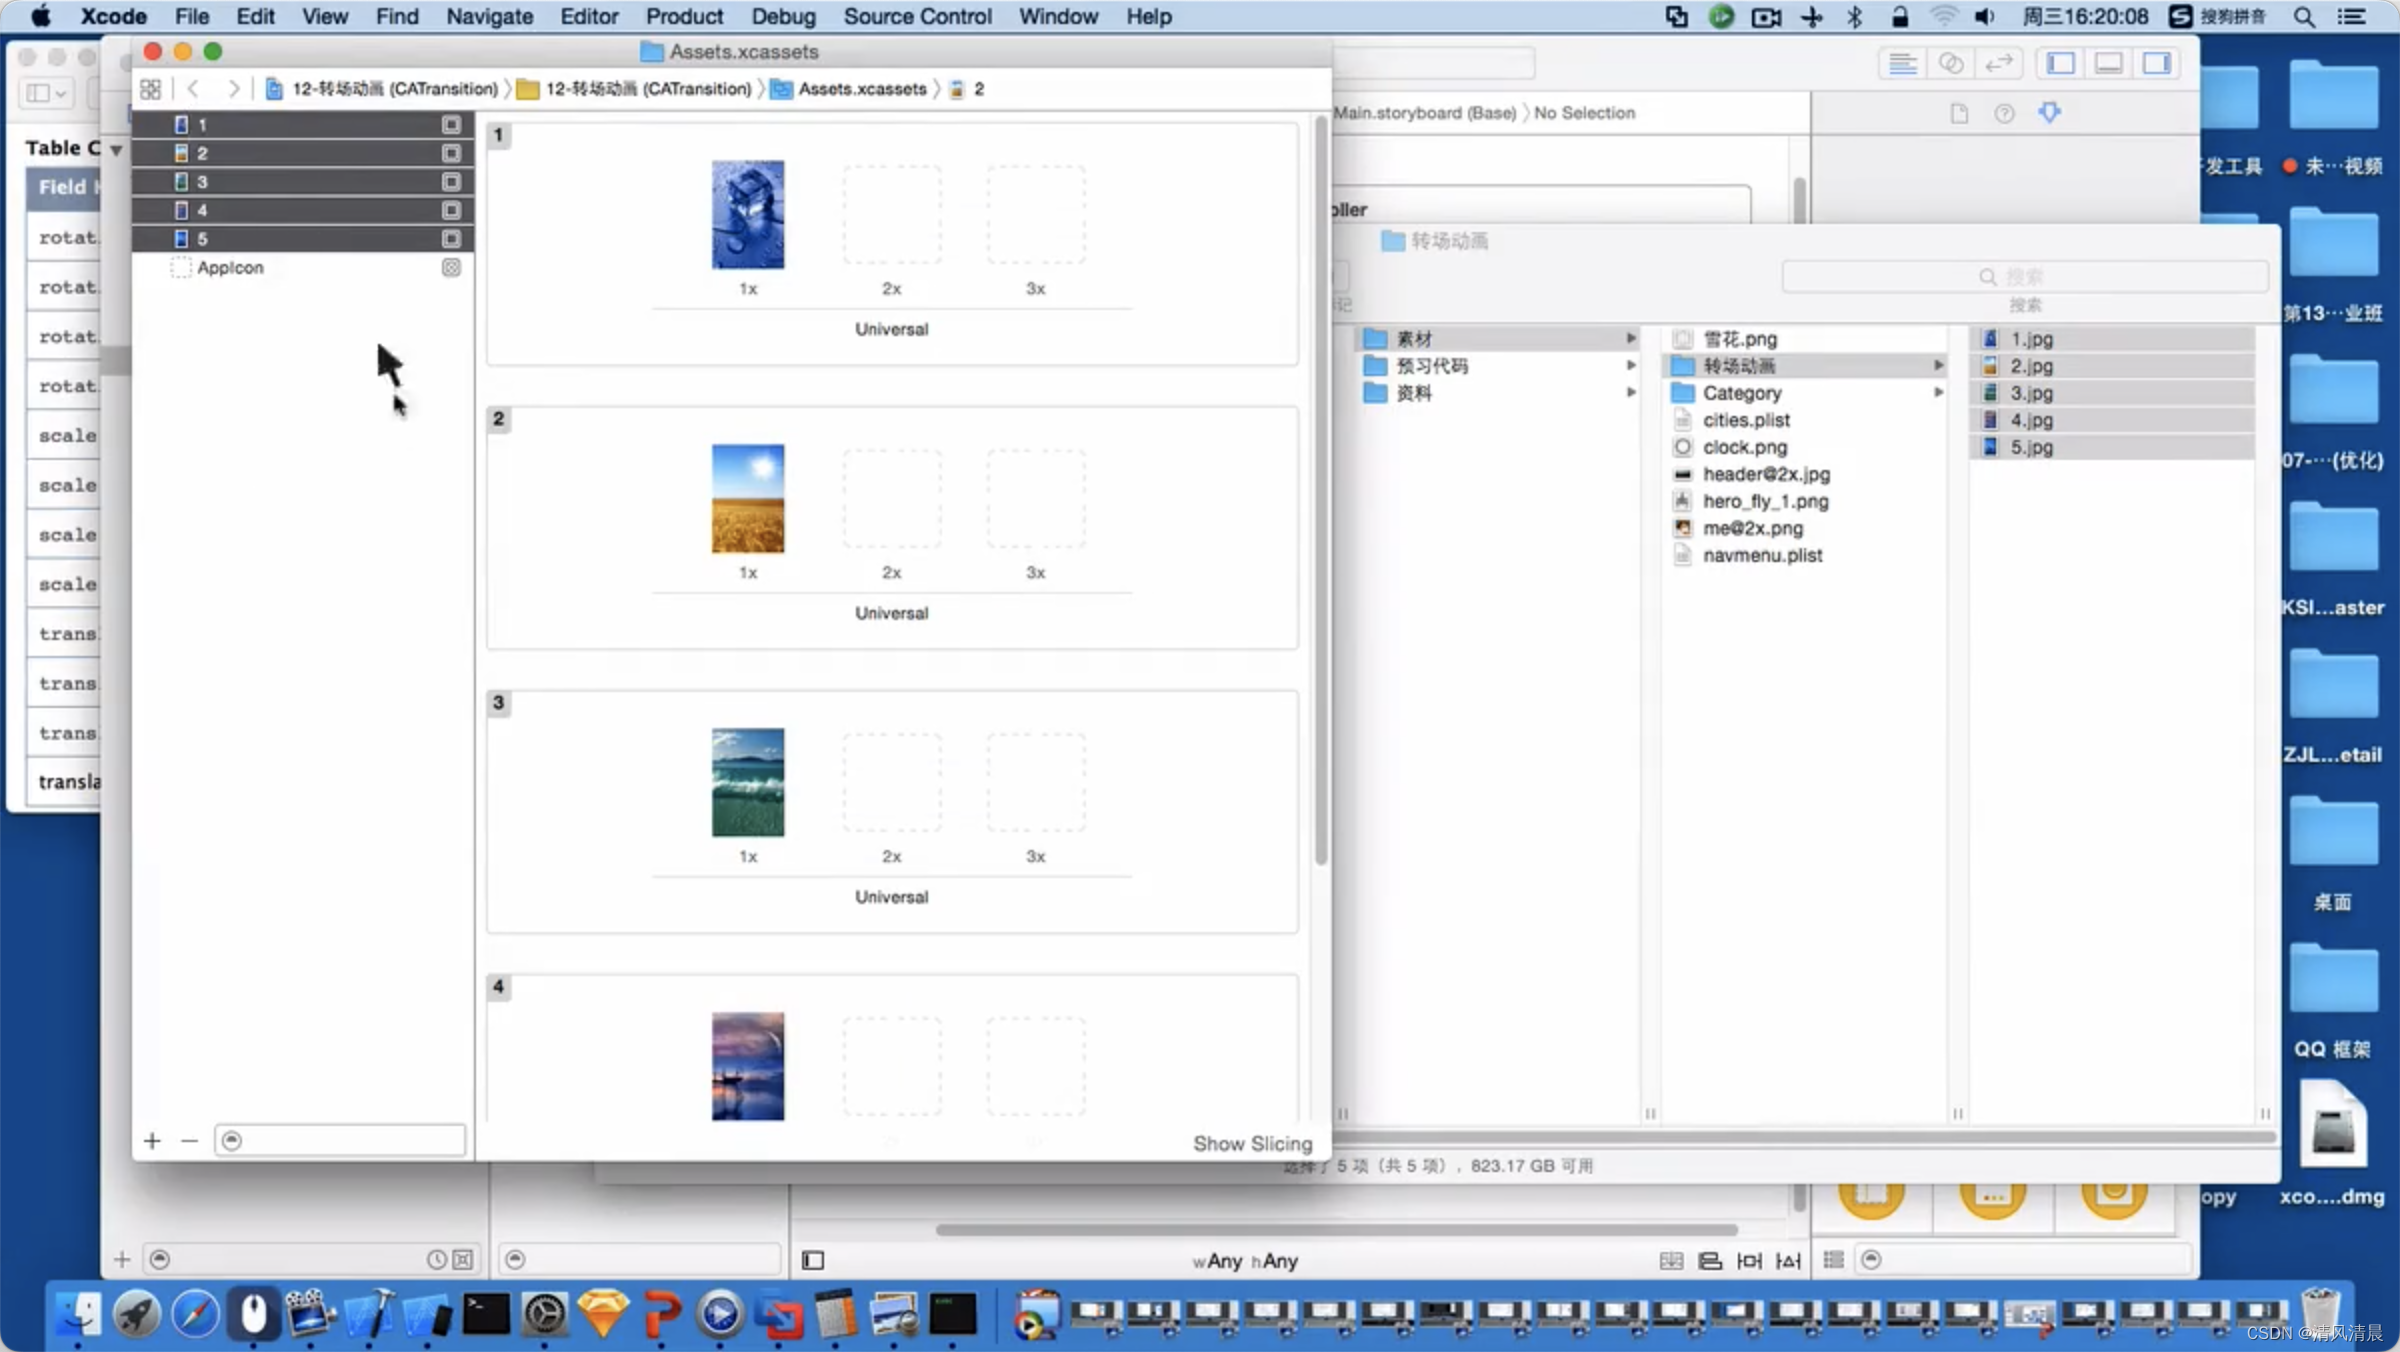Select image asset 1 in sidebar
Screen dimensions: 2400x1352
pos(307,124)
